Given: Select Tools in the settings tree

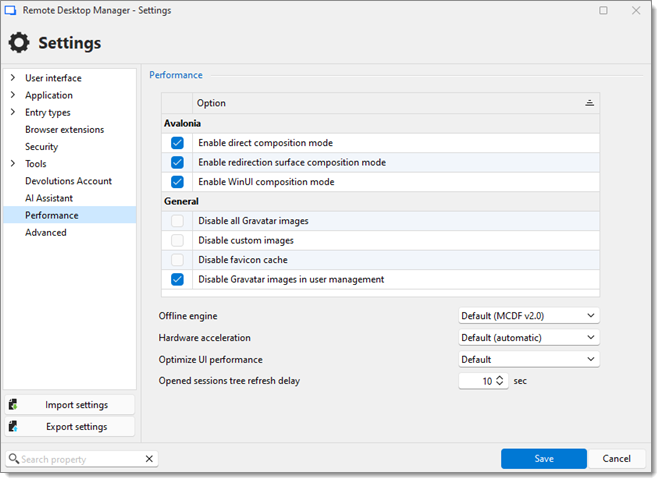Looking at the screenshot, I should tap(36, 164).
